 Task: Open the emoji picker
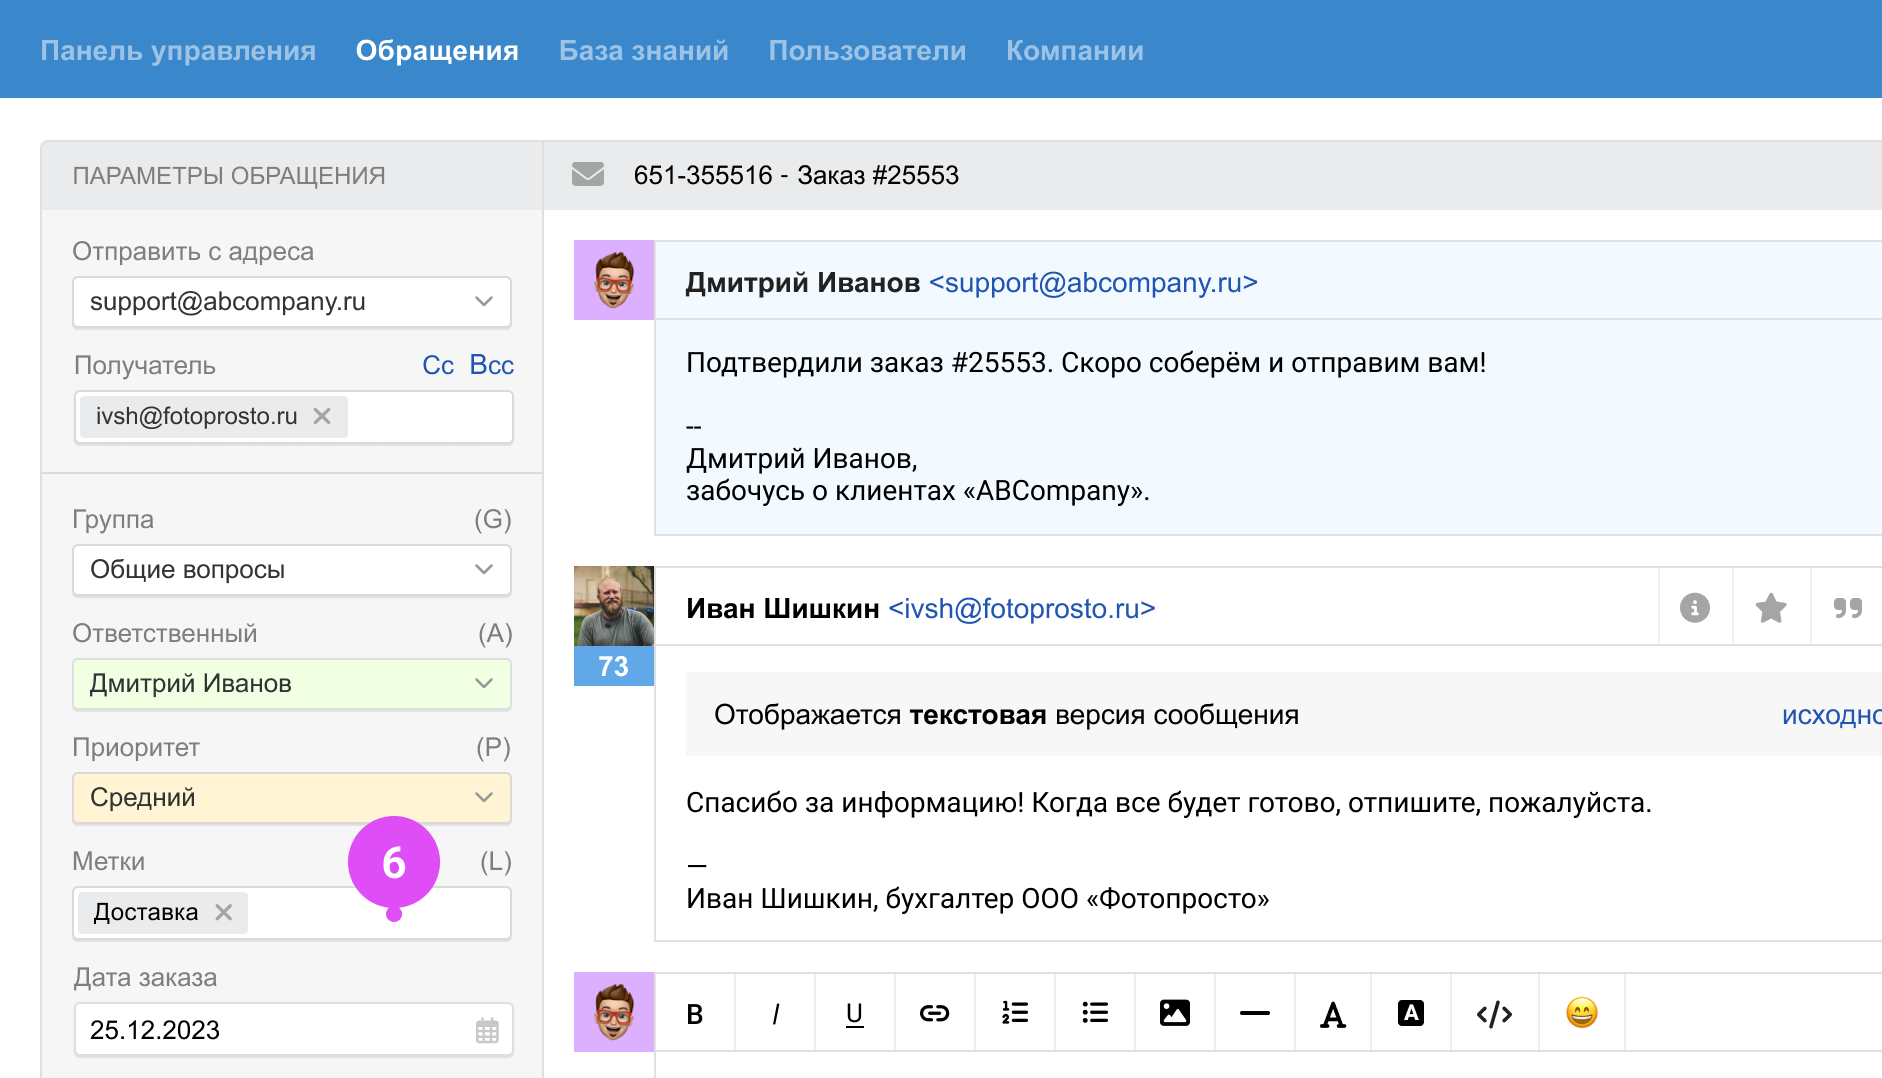click(1581, 1013)
